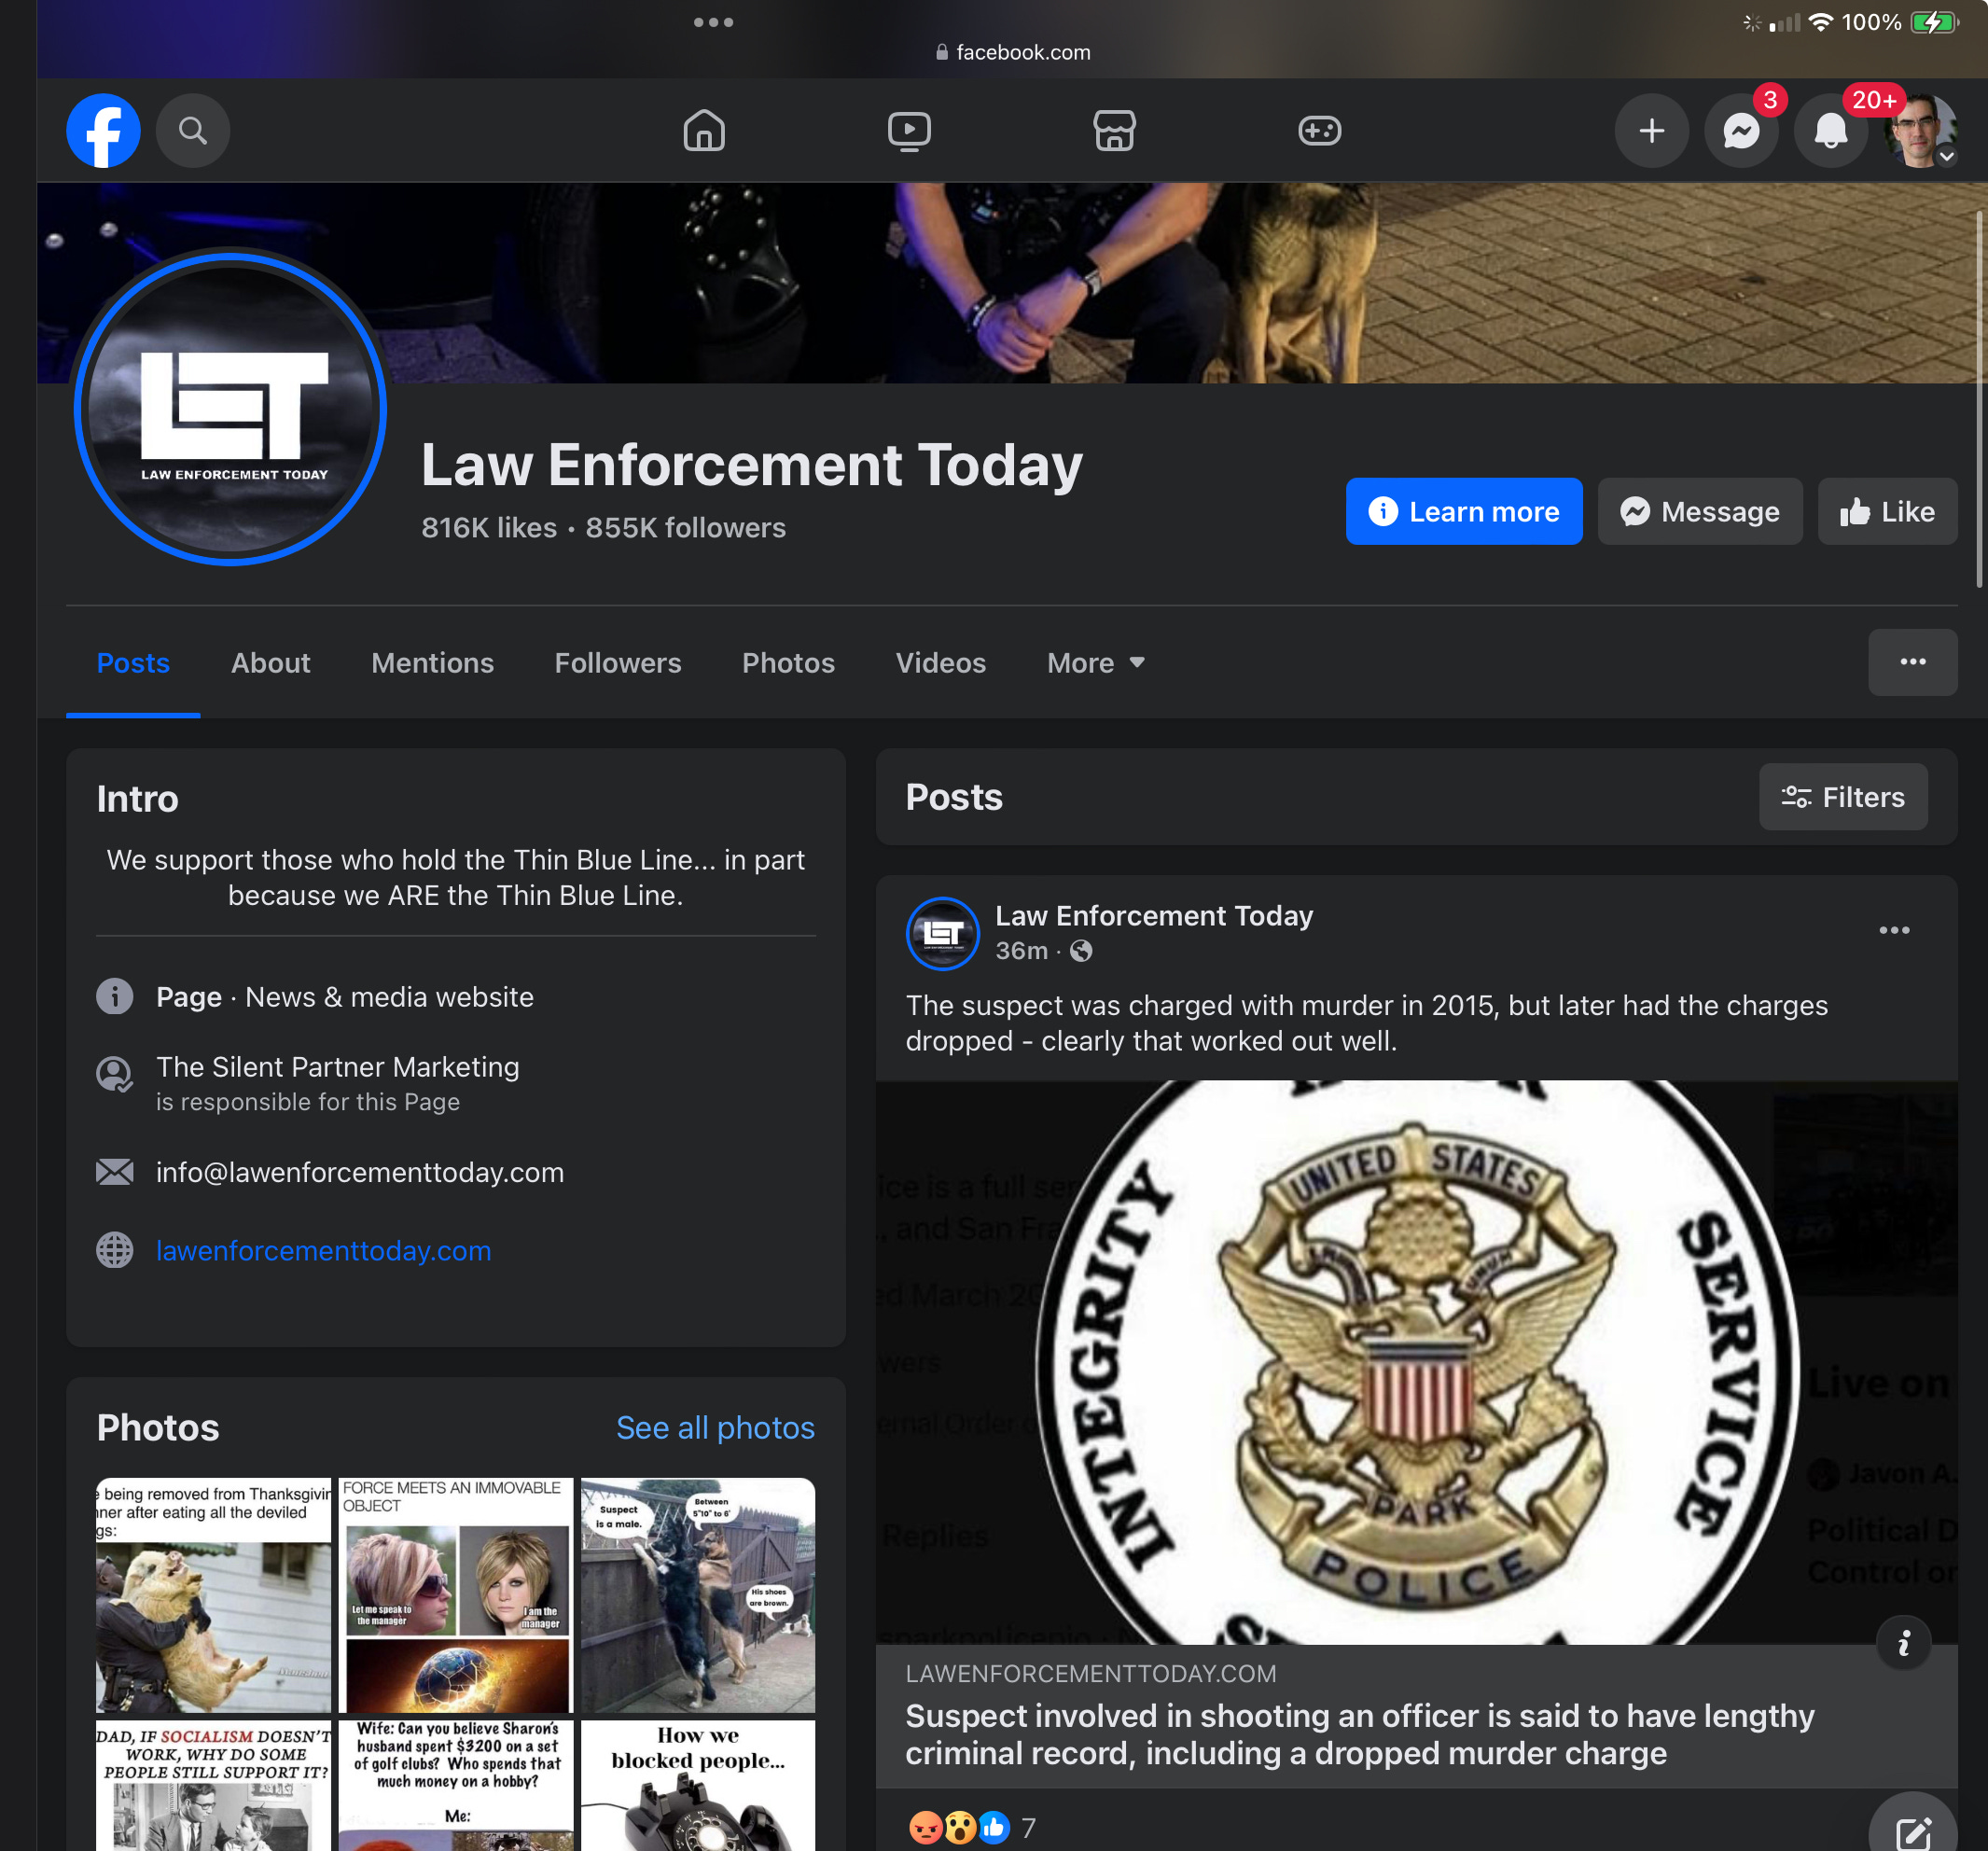
Task: Open the Thanksgiving pig meme photo
Action: tap(213, 1595)
